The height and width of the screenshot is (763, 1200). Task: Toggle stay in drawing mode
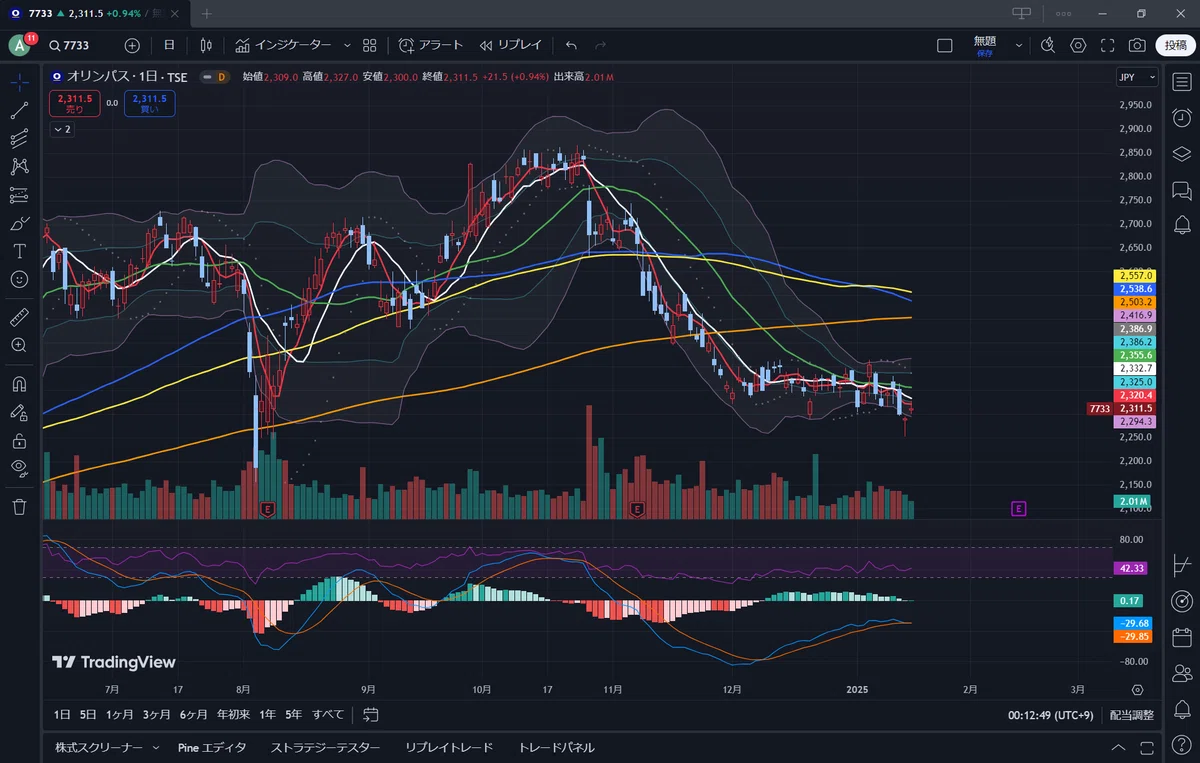tap(19, 411)
